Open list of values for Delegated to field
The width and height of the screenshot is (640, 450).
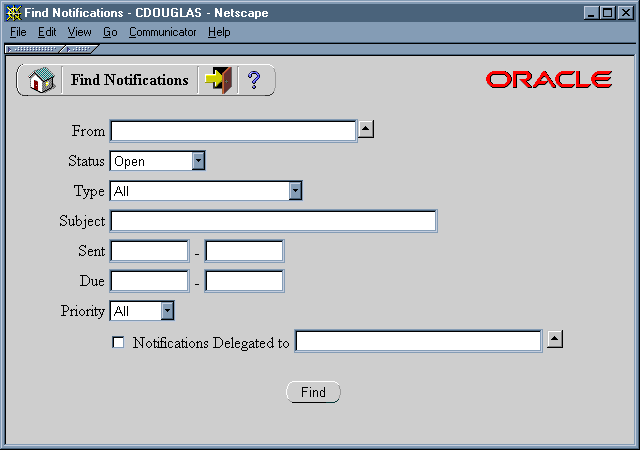555,339
